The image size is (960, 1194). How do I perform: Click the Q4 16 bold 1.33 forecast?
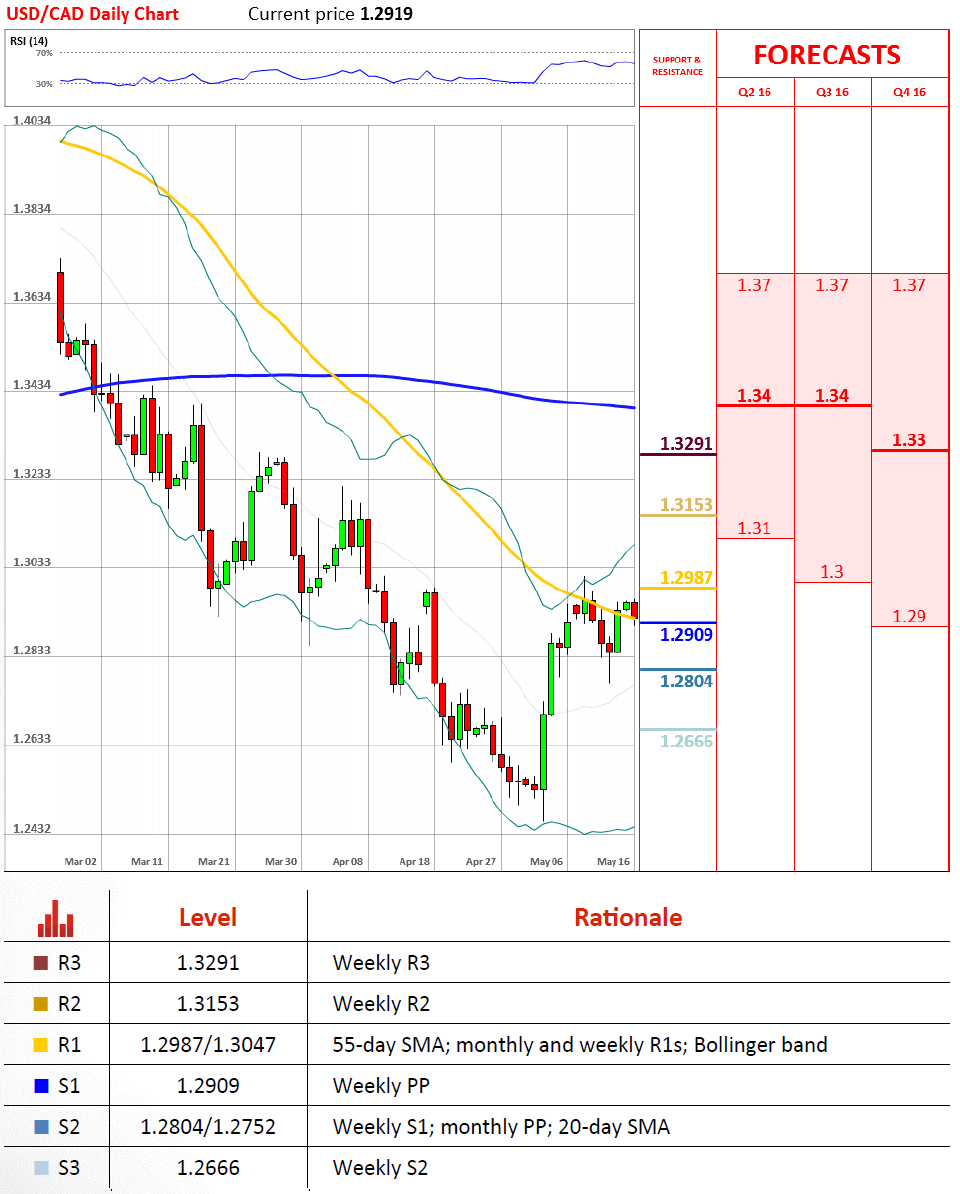pos(909,440)
